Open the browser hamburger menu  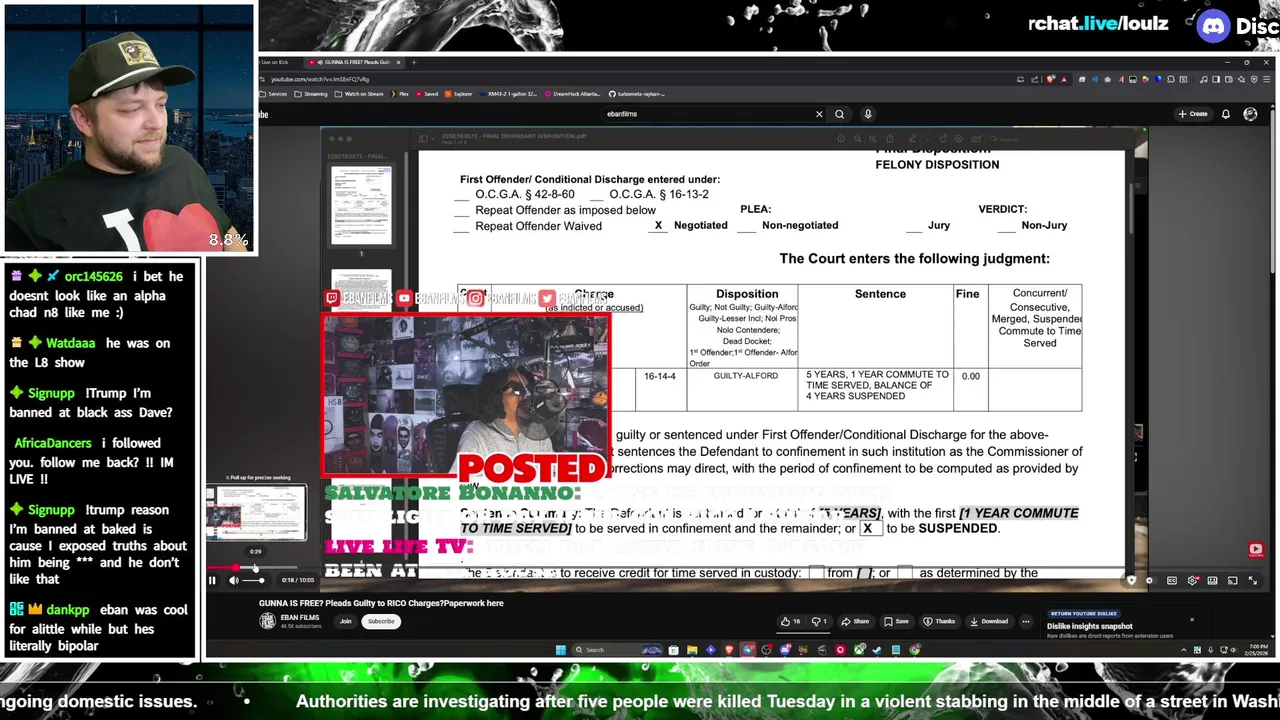[1266, 79]
